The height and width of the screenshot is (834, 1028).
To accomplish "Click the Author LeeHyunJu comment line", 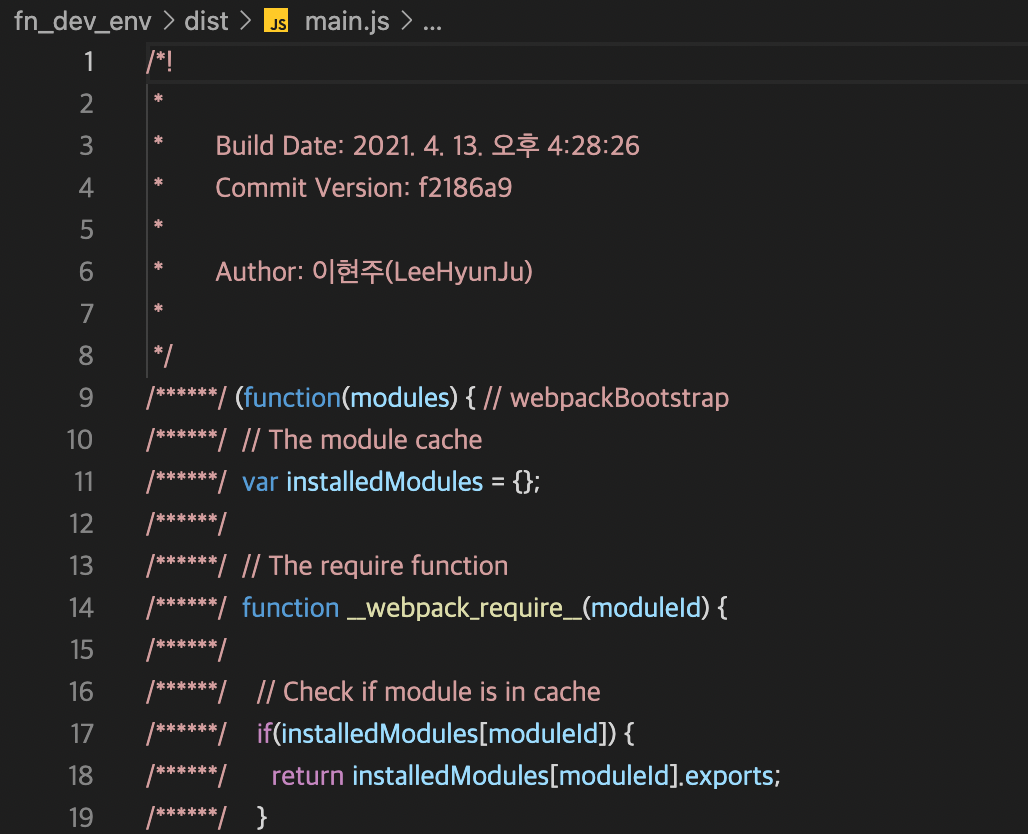I will coord(374,271).
